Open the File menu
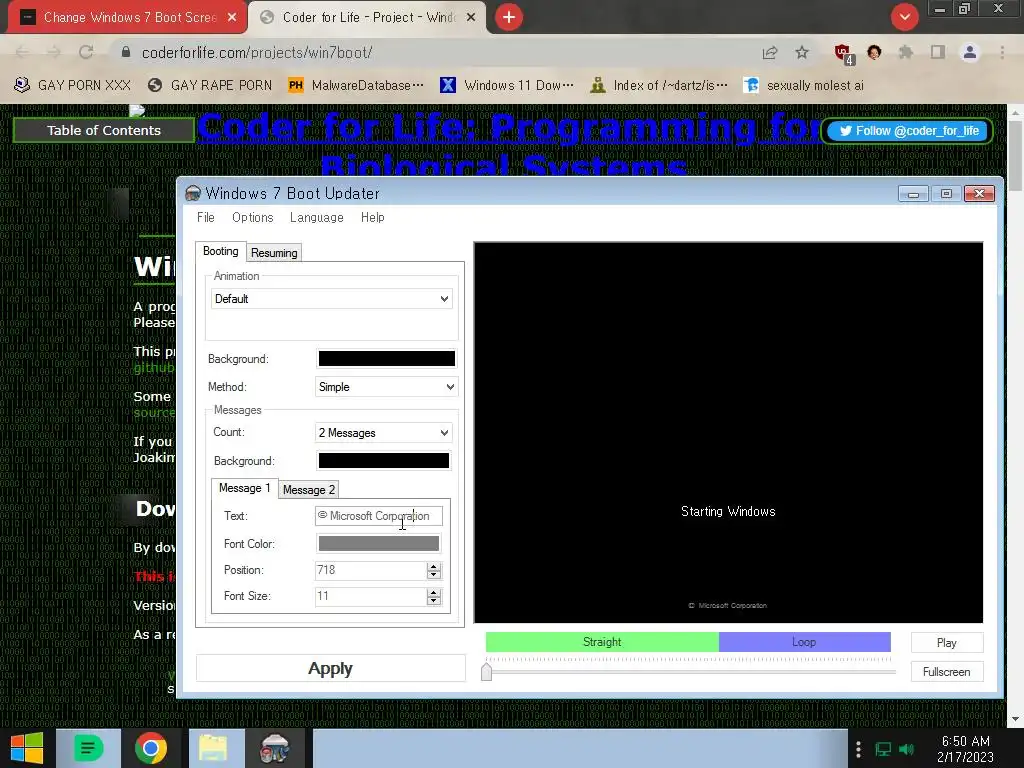 [206, 217]
